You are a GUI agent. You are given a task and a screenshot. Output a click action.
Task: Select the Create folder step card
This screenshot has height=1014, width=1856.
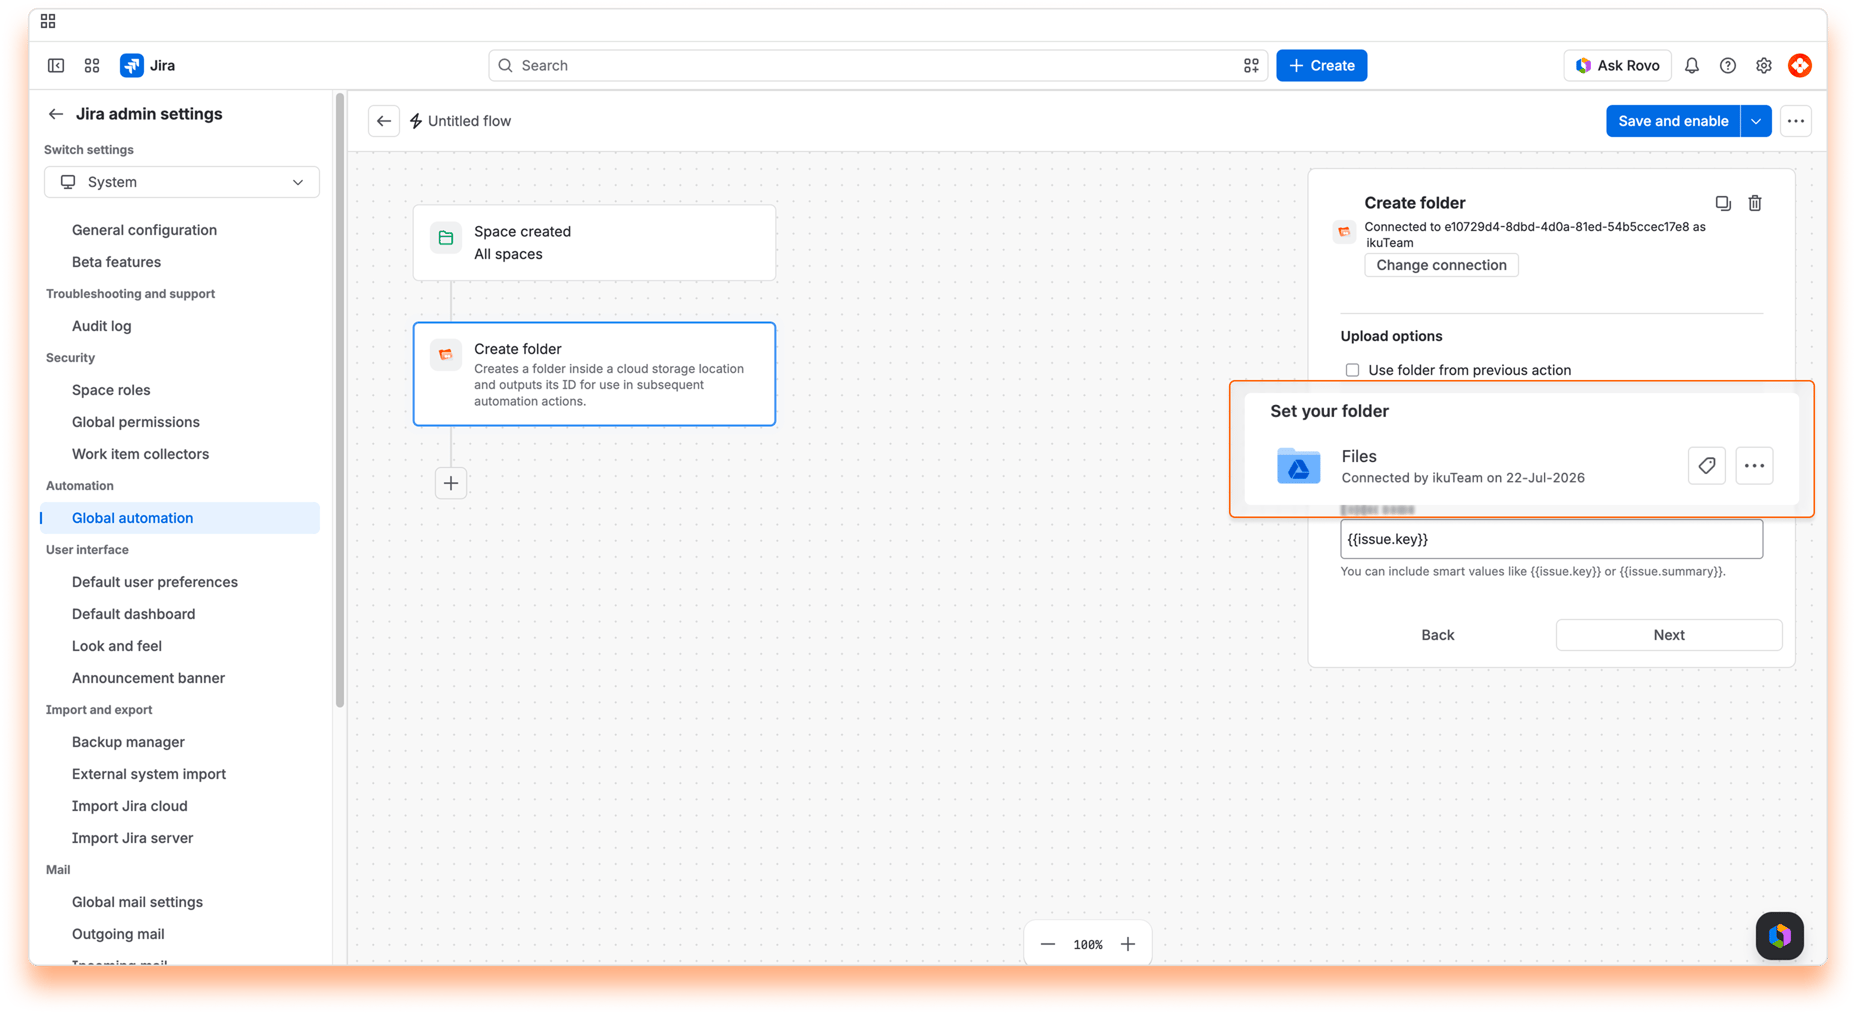click(594, 374)
